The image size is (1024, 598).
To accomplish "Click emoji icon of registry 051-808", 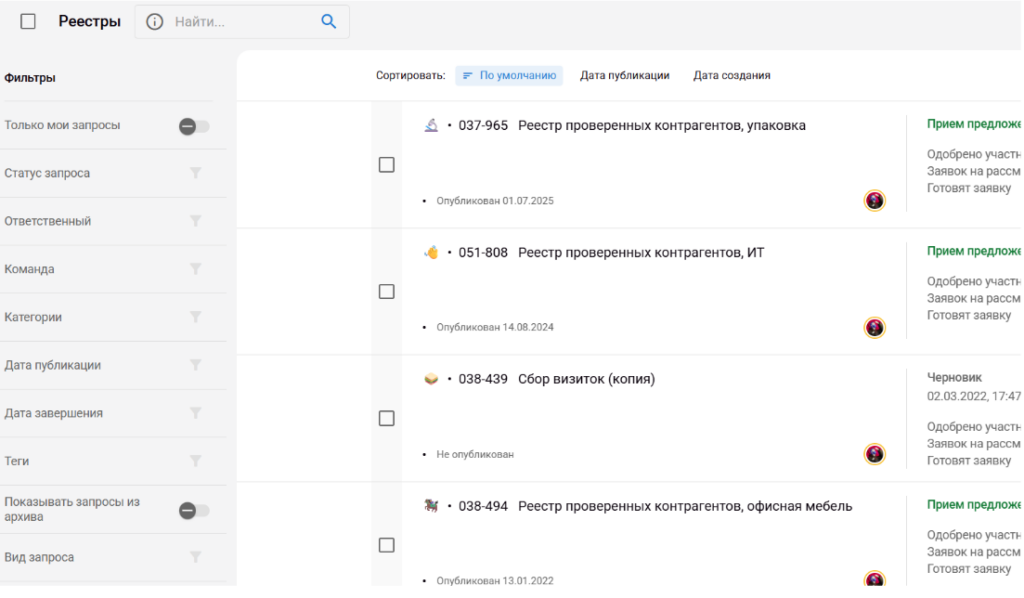I will point(431,252).
